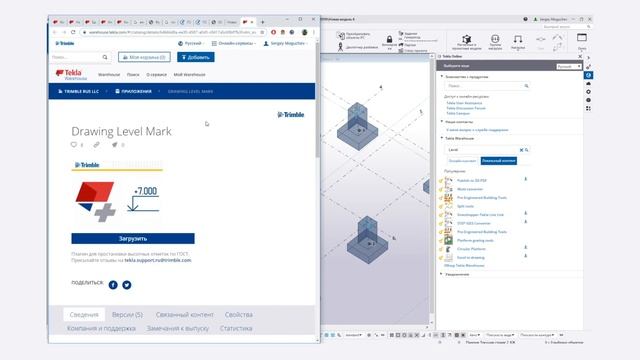This screenshot has width=640, height=360.
Task: Click download icon beside Publish to 3D PDF
Action: pos(526,179)
